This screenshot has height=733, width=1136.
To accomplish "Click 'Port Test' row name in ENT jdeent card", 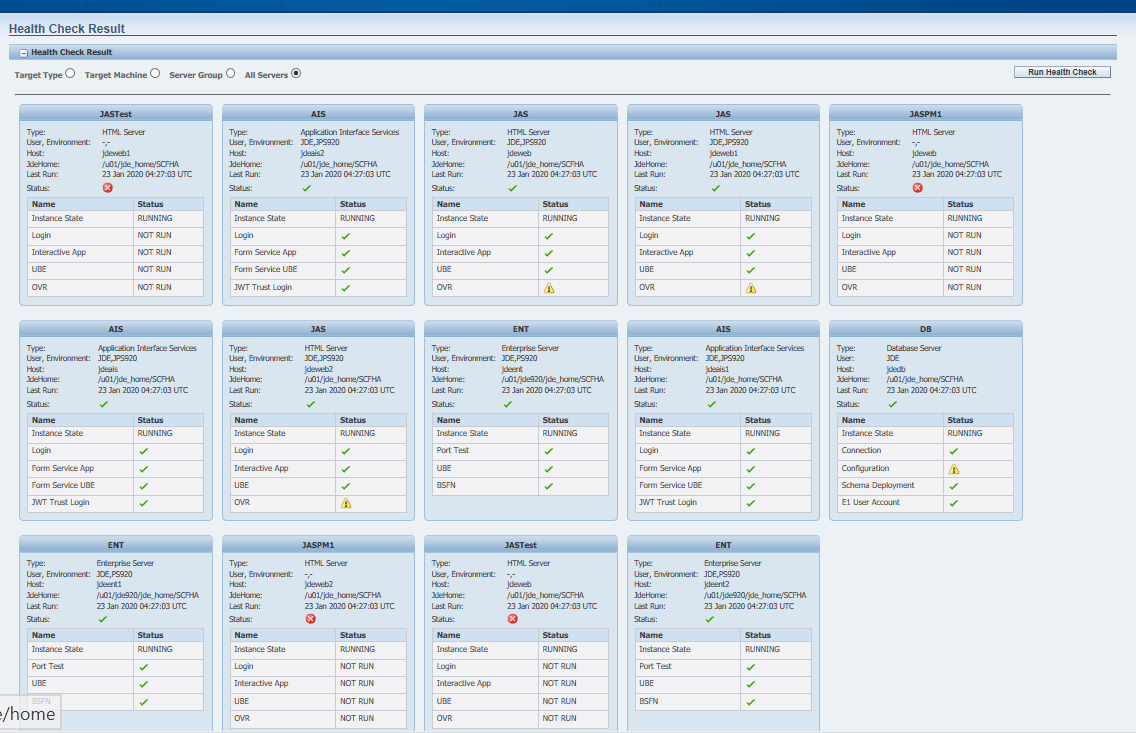I will point(452,450).
